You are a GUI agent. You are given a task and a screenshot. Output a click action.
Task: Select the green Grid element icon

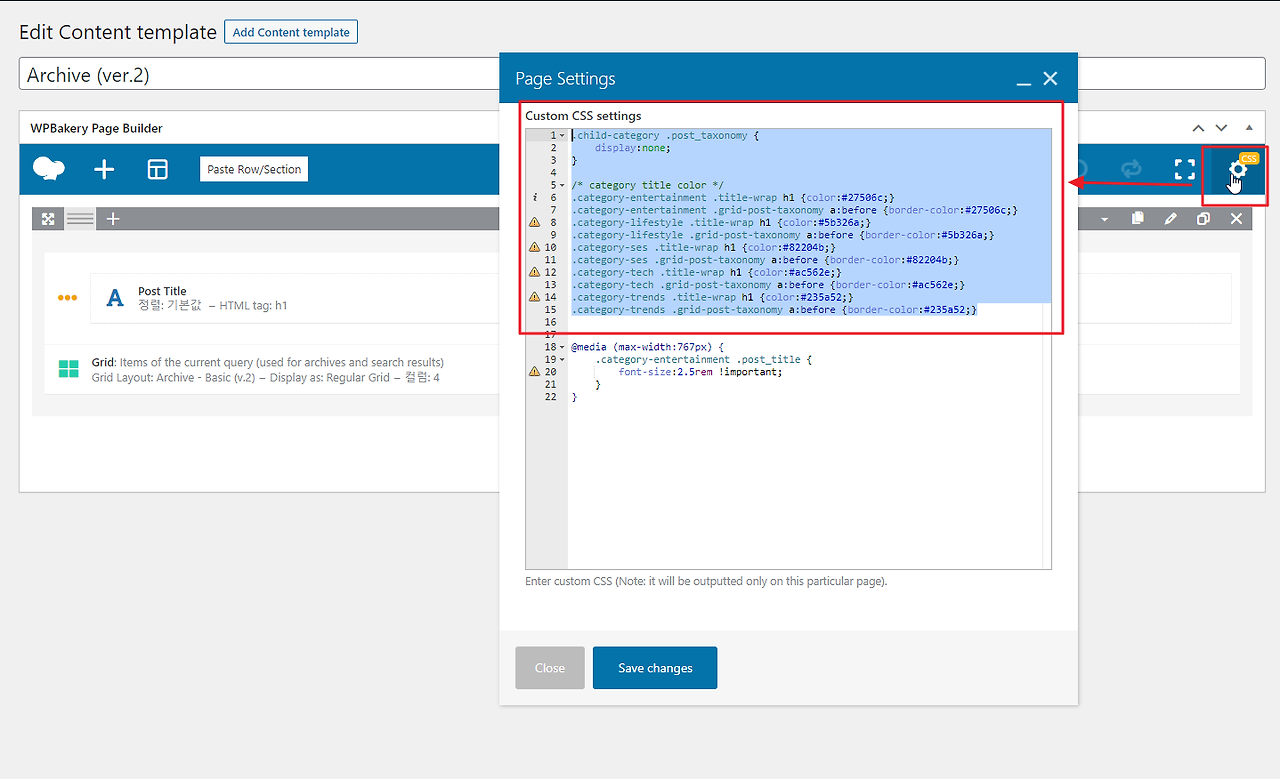[x=68, y=369]
